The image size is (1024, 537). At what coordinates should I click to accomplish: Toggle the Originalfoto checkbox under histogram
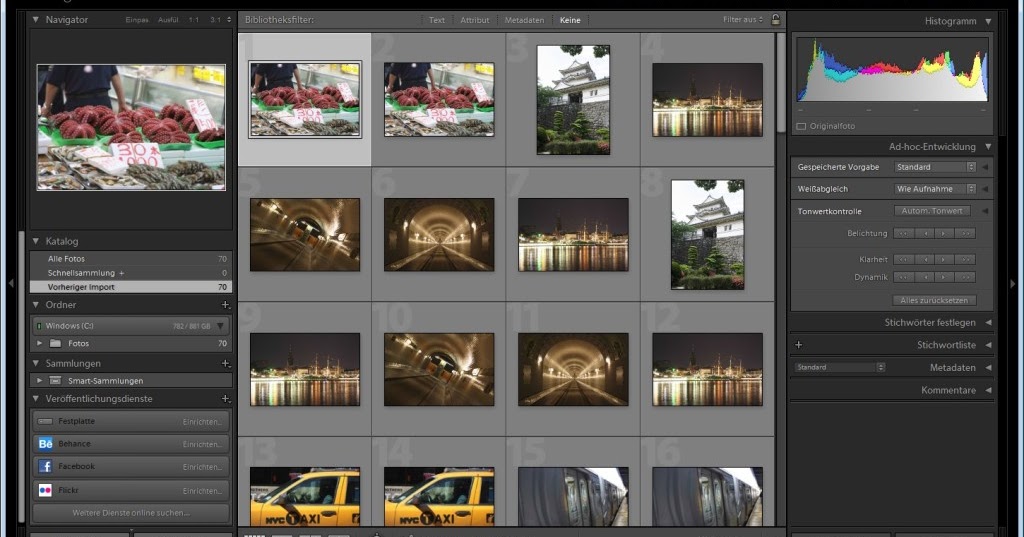coord(801,126)
